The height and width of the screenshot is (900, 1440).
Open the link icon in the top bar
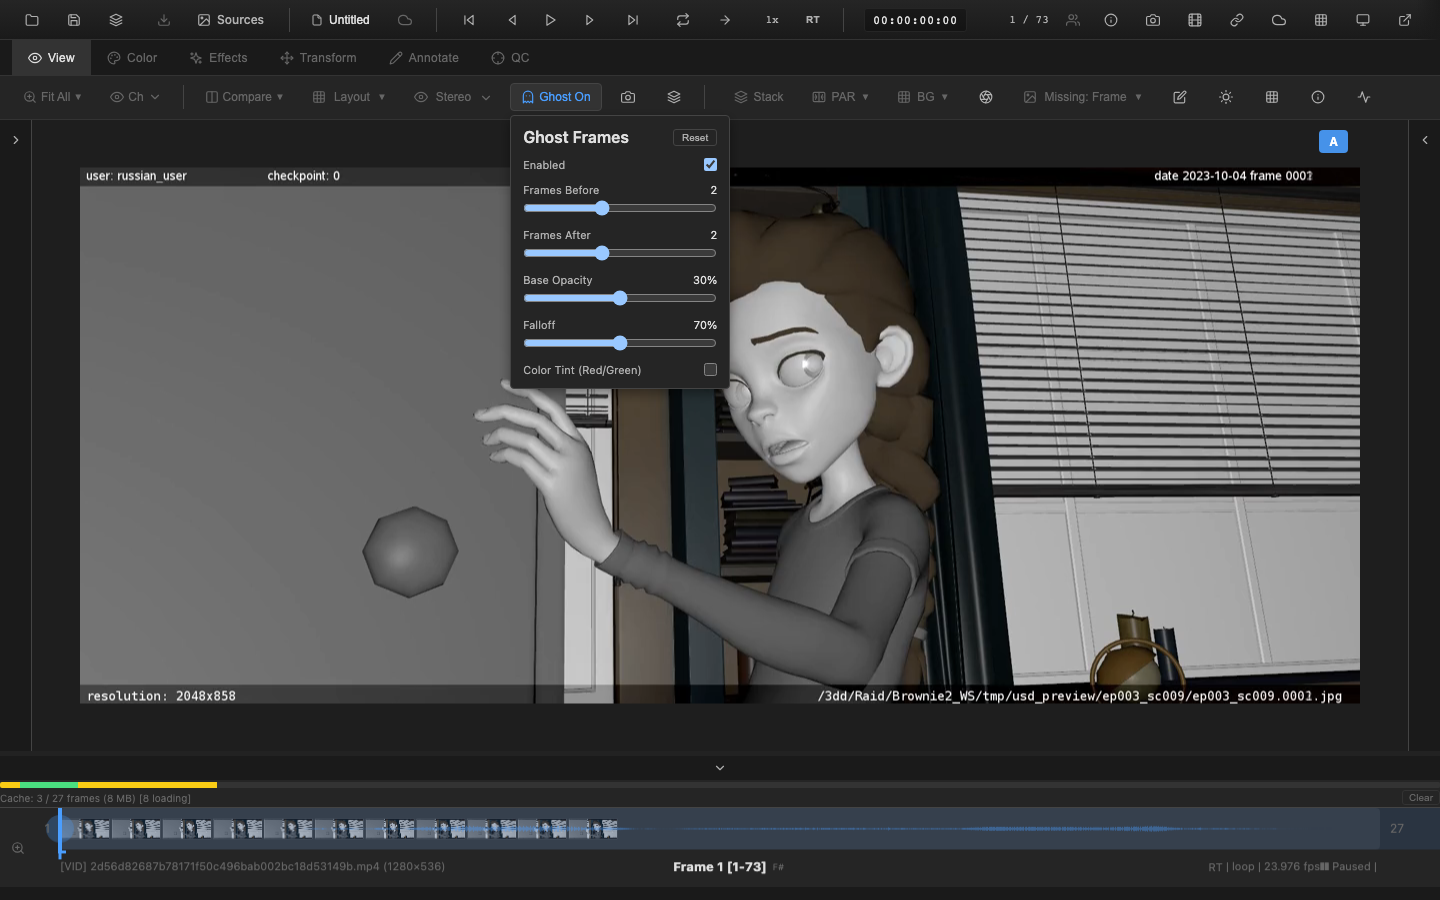pos(1236,19)
